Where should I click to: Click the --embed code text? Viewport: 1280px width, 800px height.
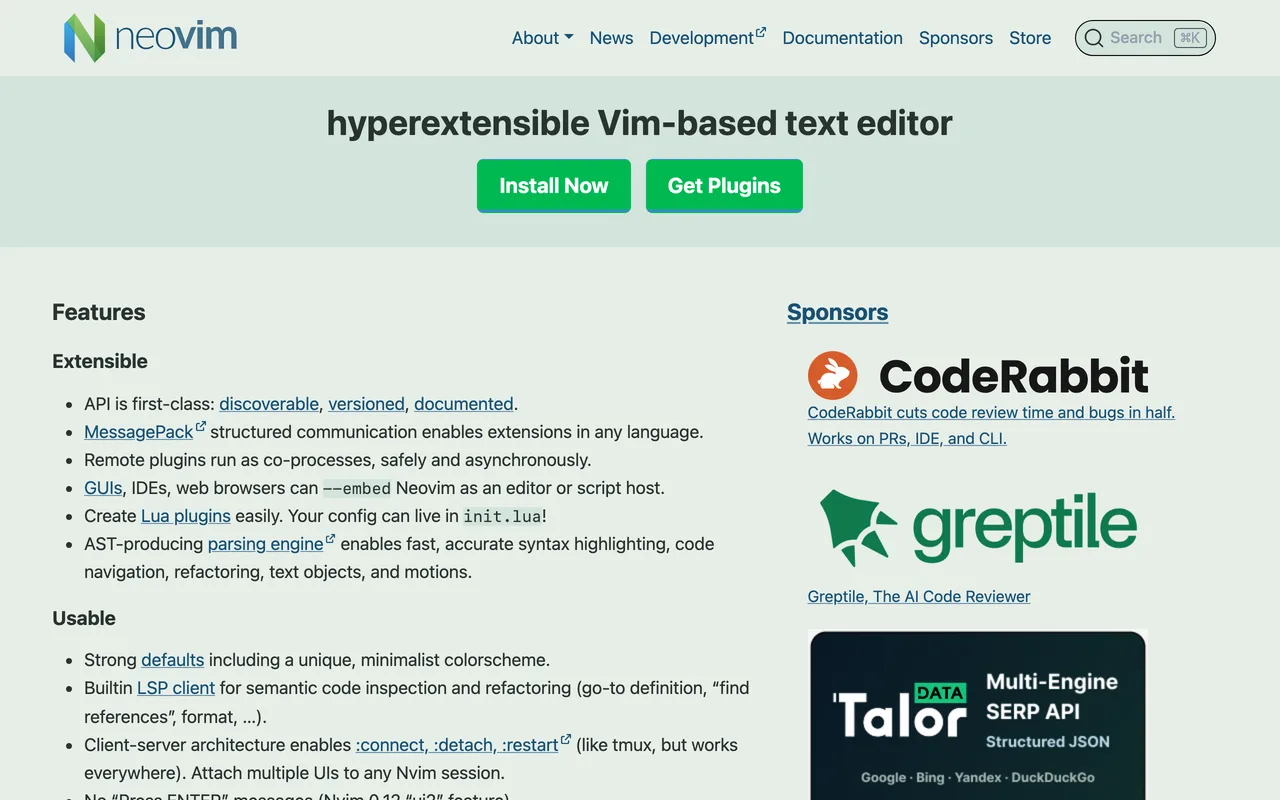tap(357, 489)
